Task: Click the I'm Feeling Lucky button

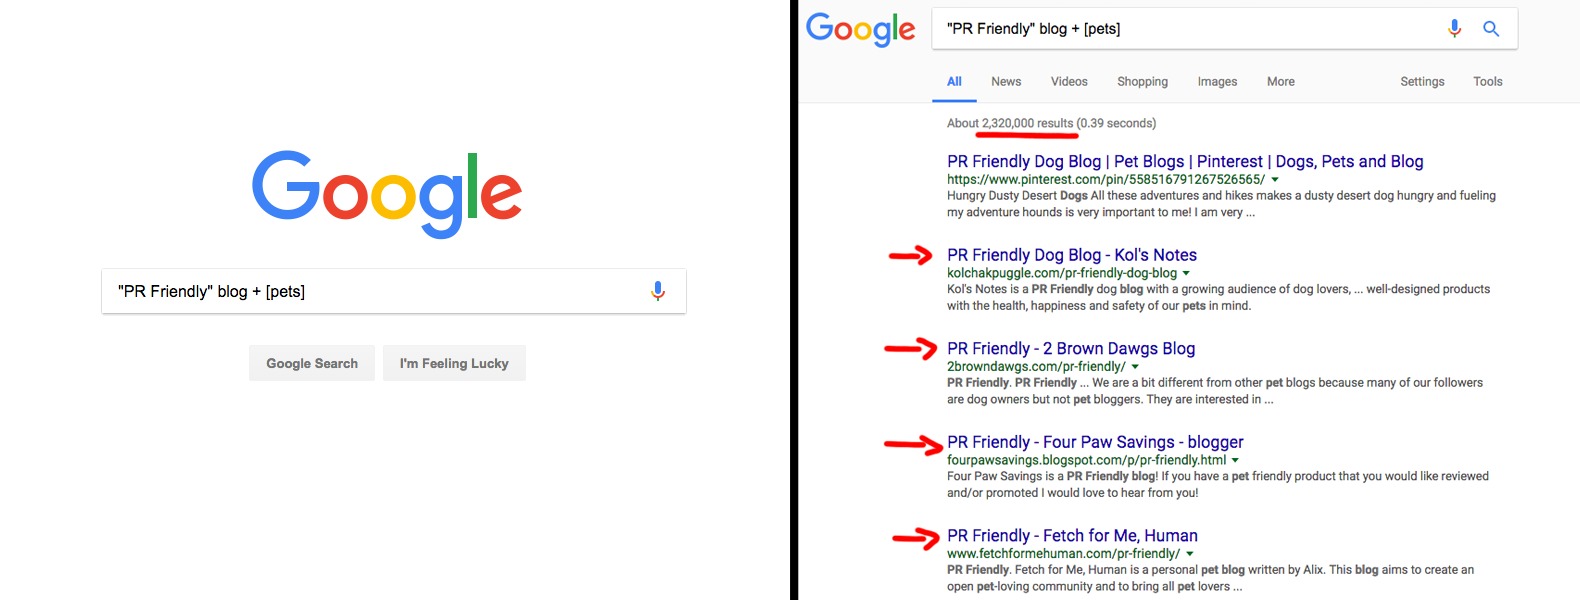Action: [454, 363]
